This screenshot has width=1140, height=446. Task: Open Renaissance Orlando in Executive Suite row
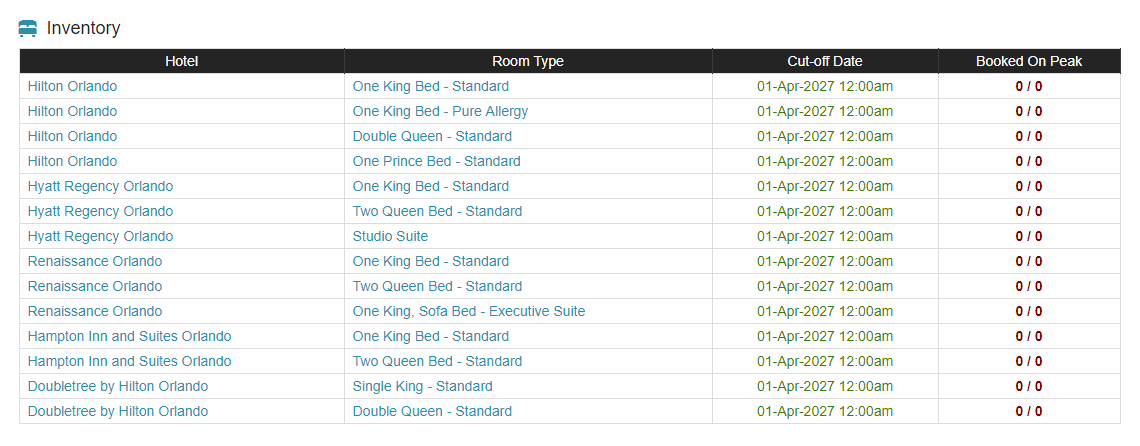click(x=95, y=311)
